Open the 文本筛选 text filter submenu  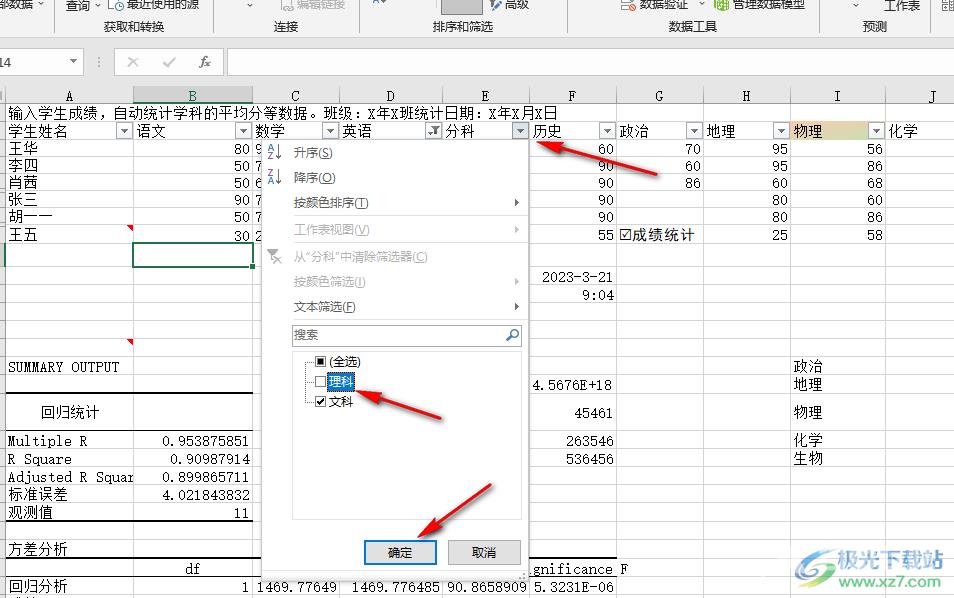[395, 307]
